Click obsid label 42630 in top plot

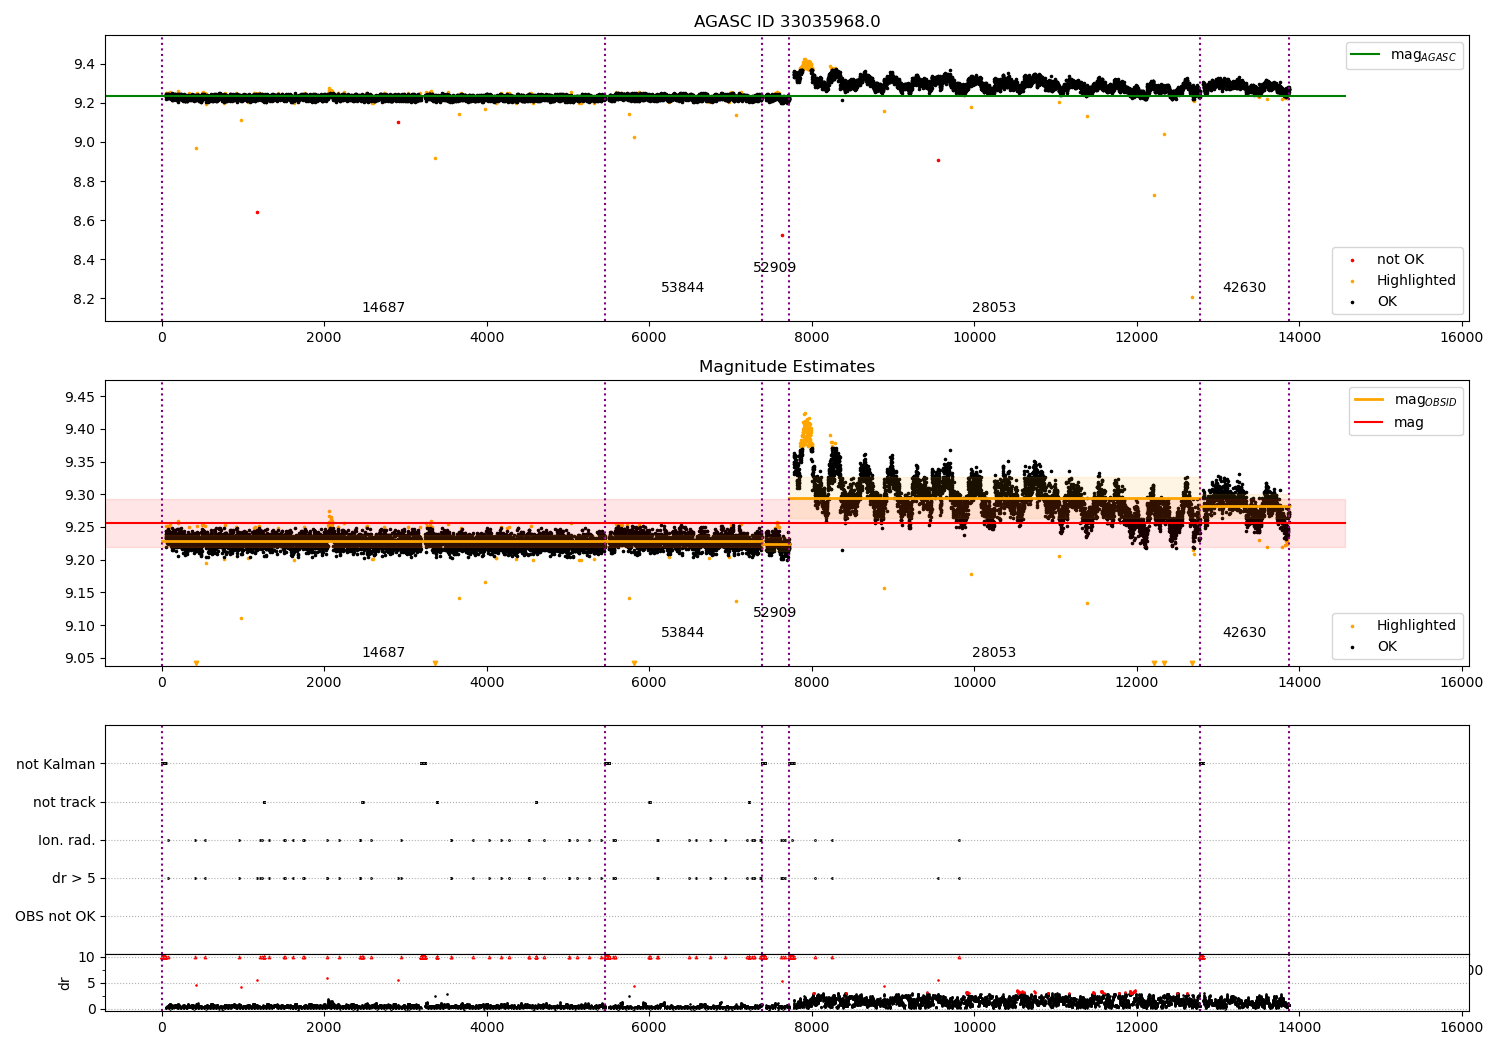click(1243, 288)
